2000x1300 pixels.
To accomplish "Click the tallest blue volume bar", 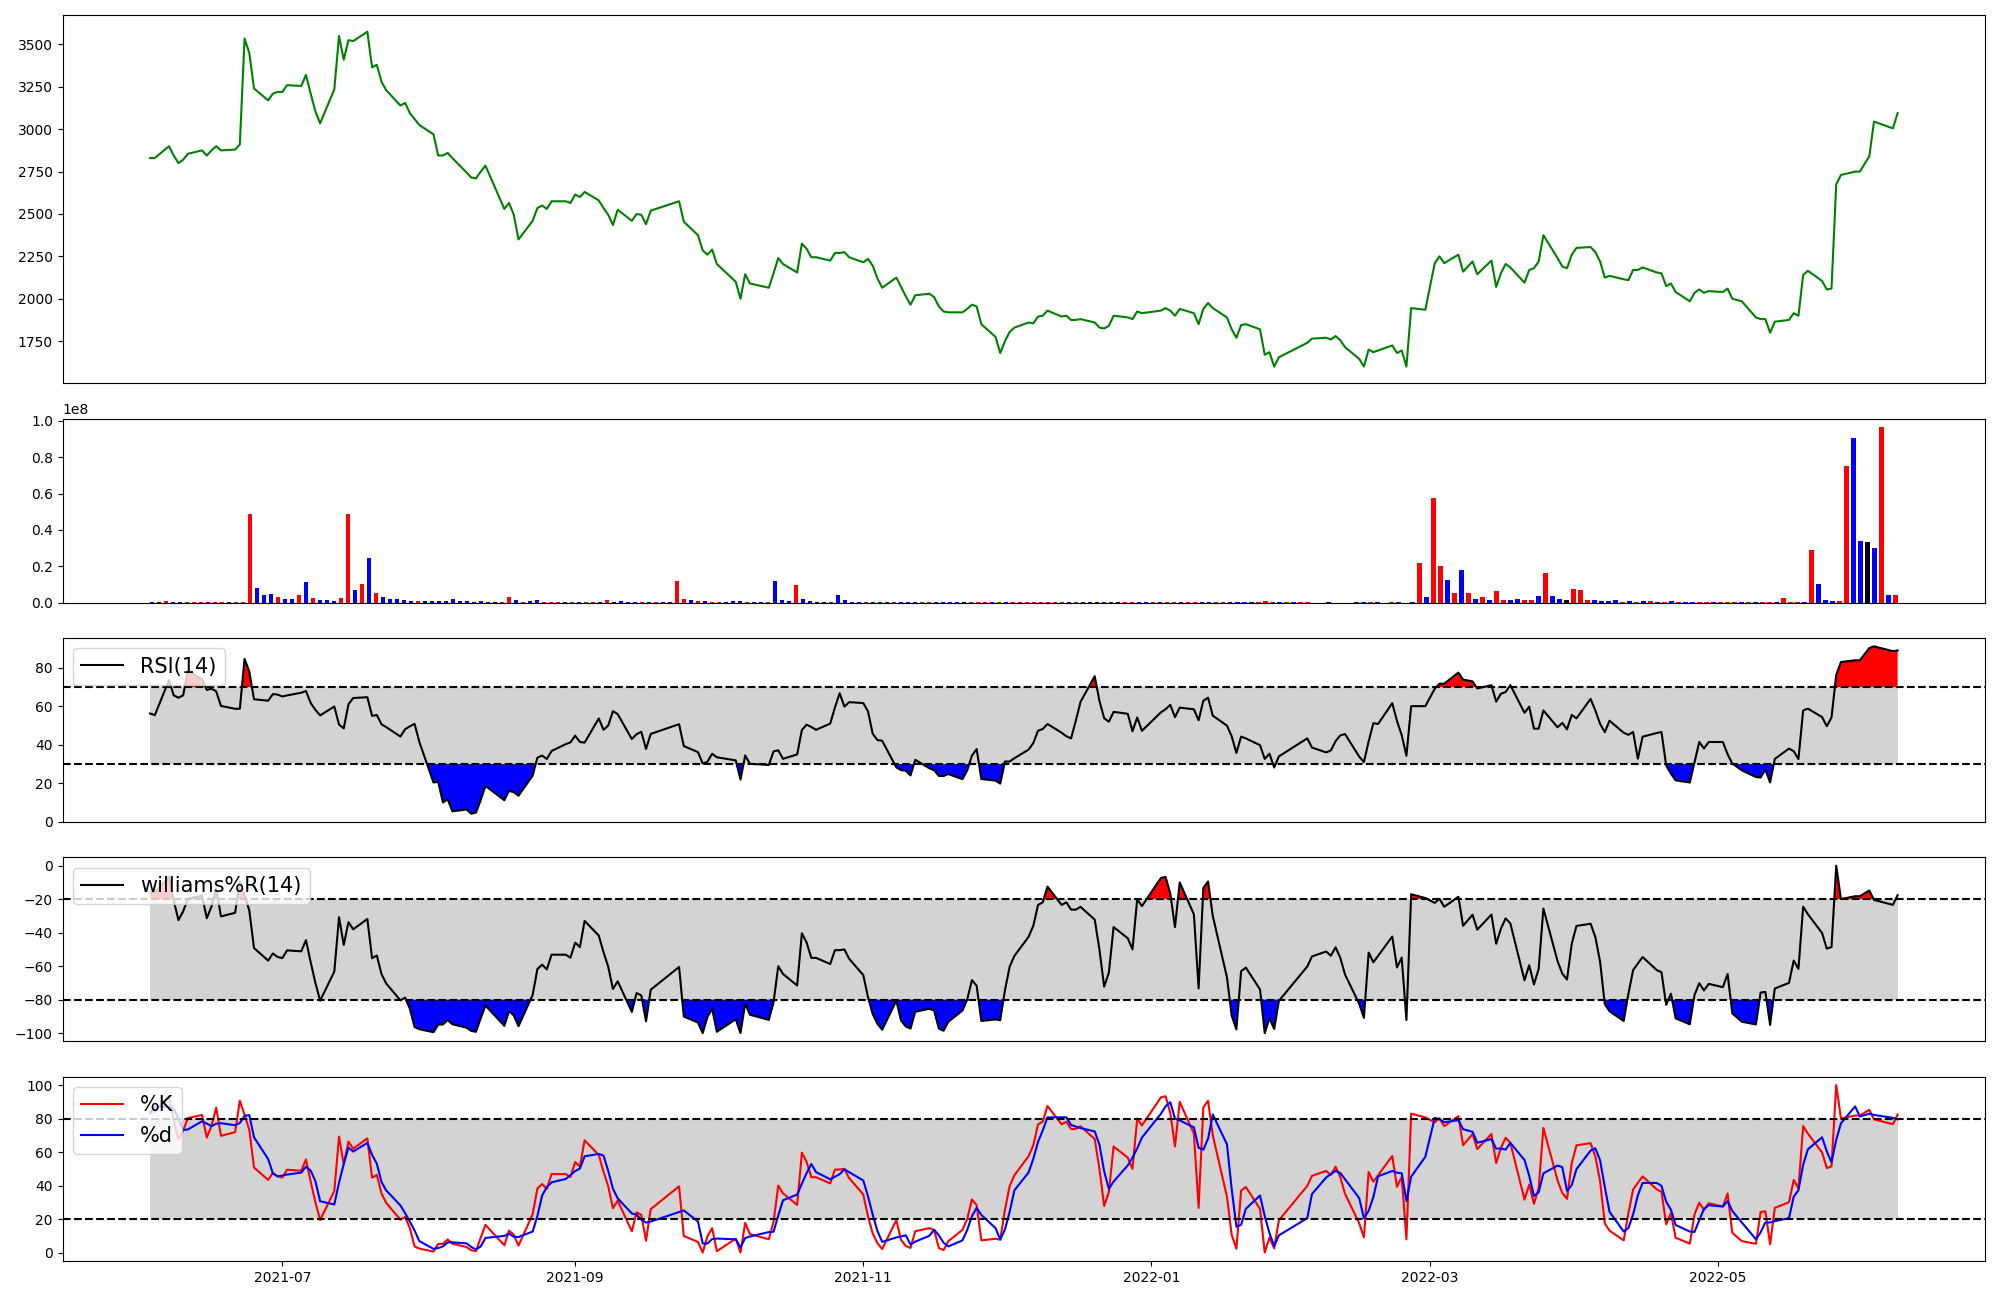I will click(x=1853, y=520).
